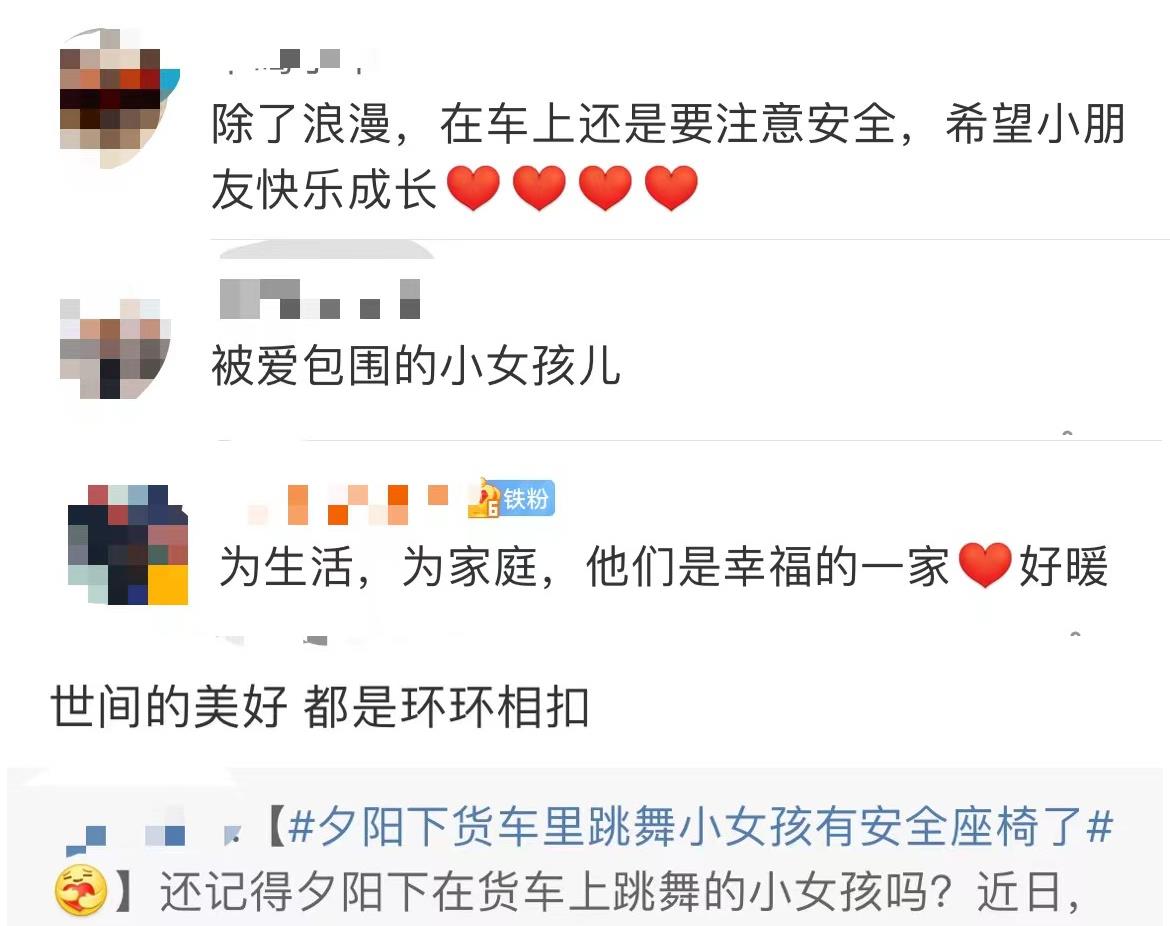1170x926 pixels.
Task: Click the second of four red hearts
Action: pos(539,188)
